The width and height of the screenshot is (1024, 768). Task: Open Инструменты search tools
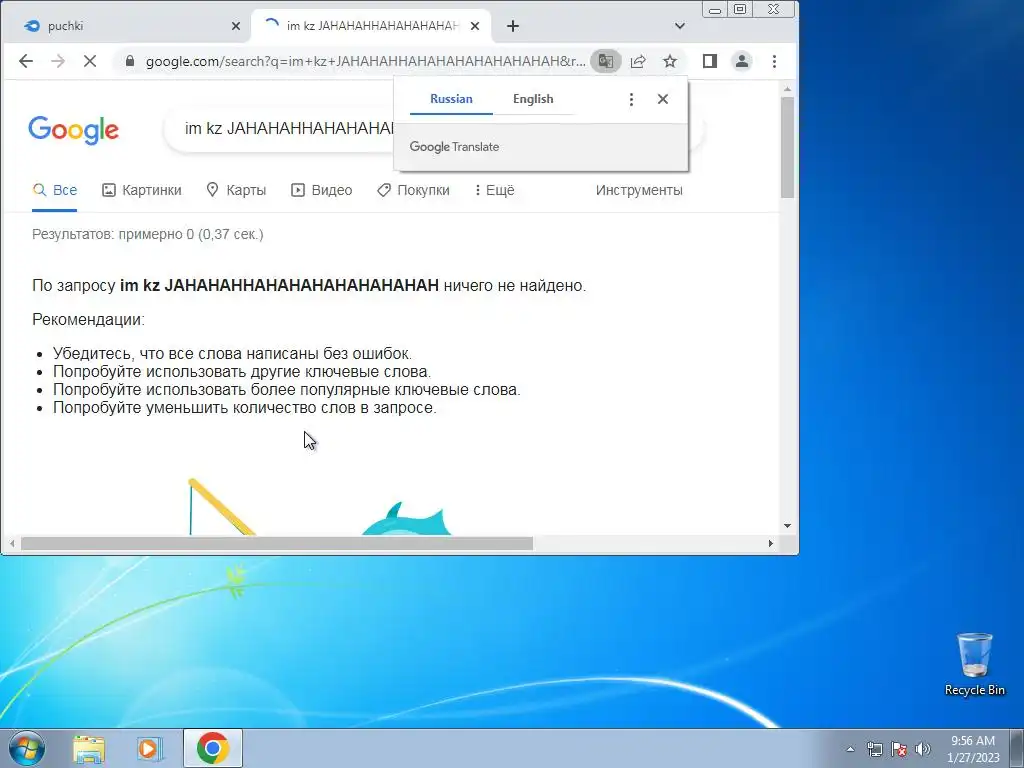639,190
